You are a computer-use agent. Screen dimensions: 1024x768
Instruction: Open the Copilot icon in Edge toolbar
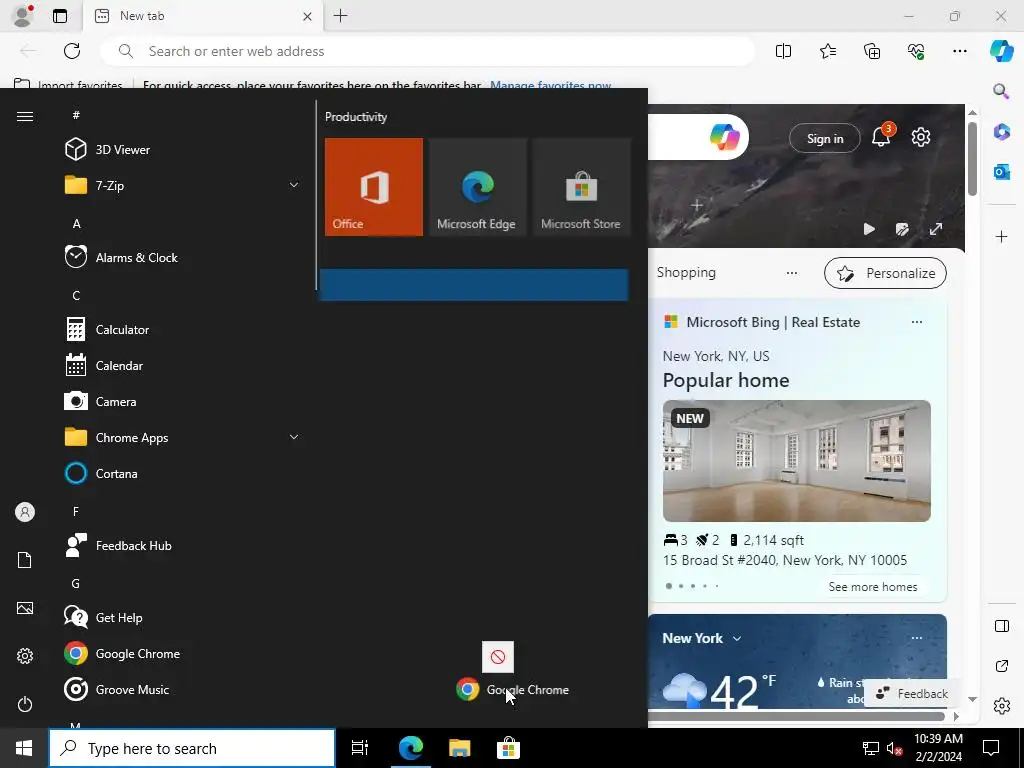(1000, 51)
